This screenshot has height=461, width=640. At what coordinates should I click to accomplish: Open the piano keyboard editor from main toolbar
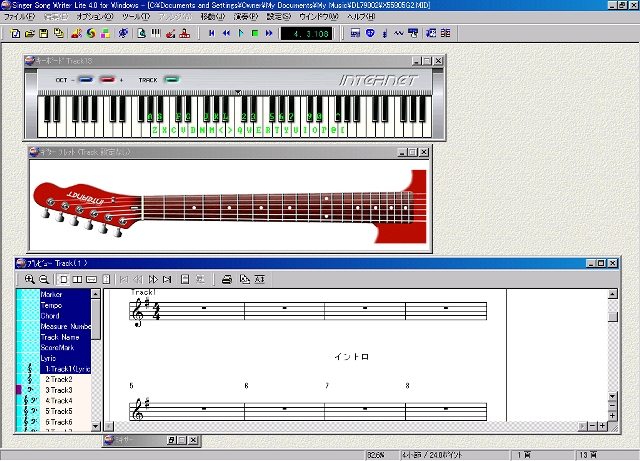tap(156, 33)
